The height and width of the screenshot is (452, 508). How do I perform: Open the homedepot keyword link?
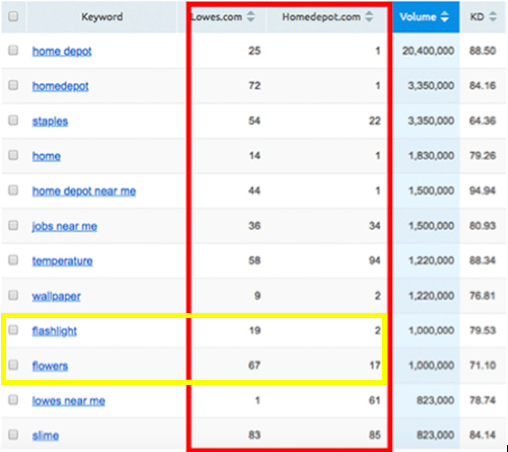(60, 86)
